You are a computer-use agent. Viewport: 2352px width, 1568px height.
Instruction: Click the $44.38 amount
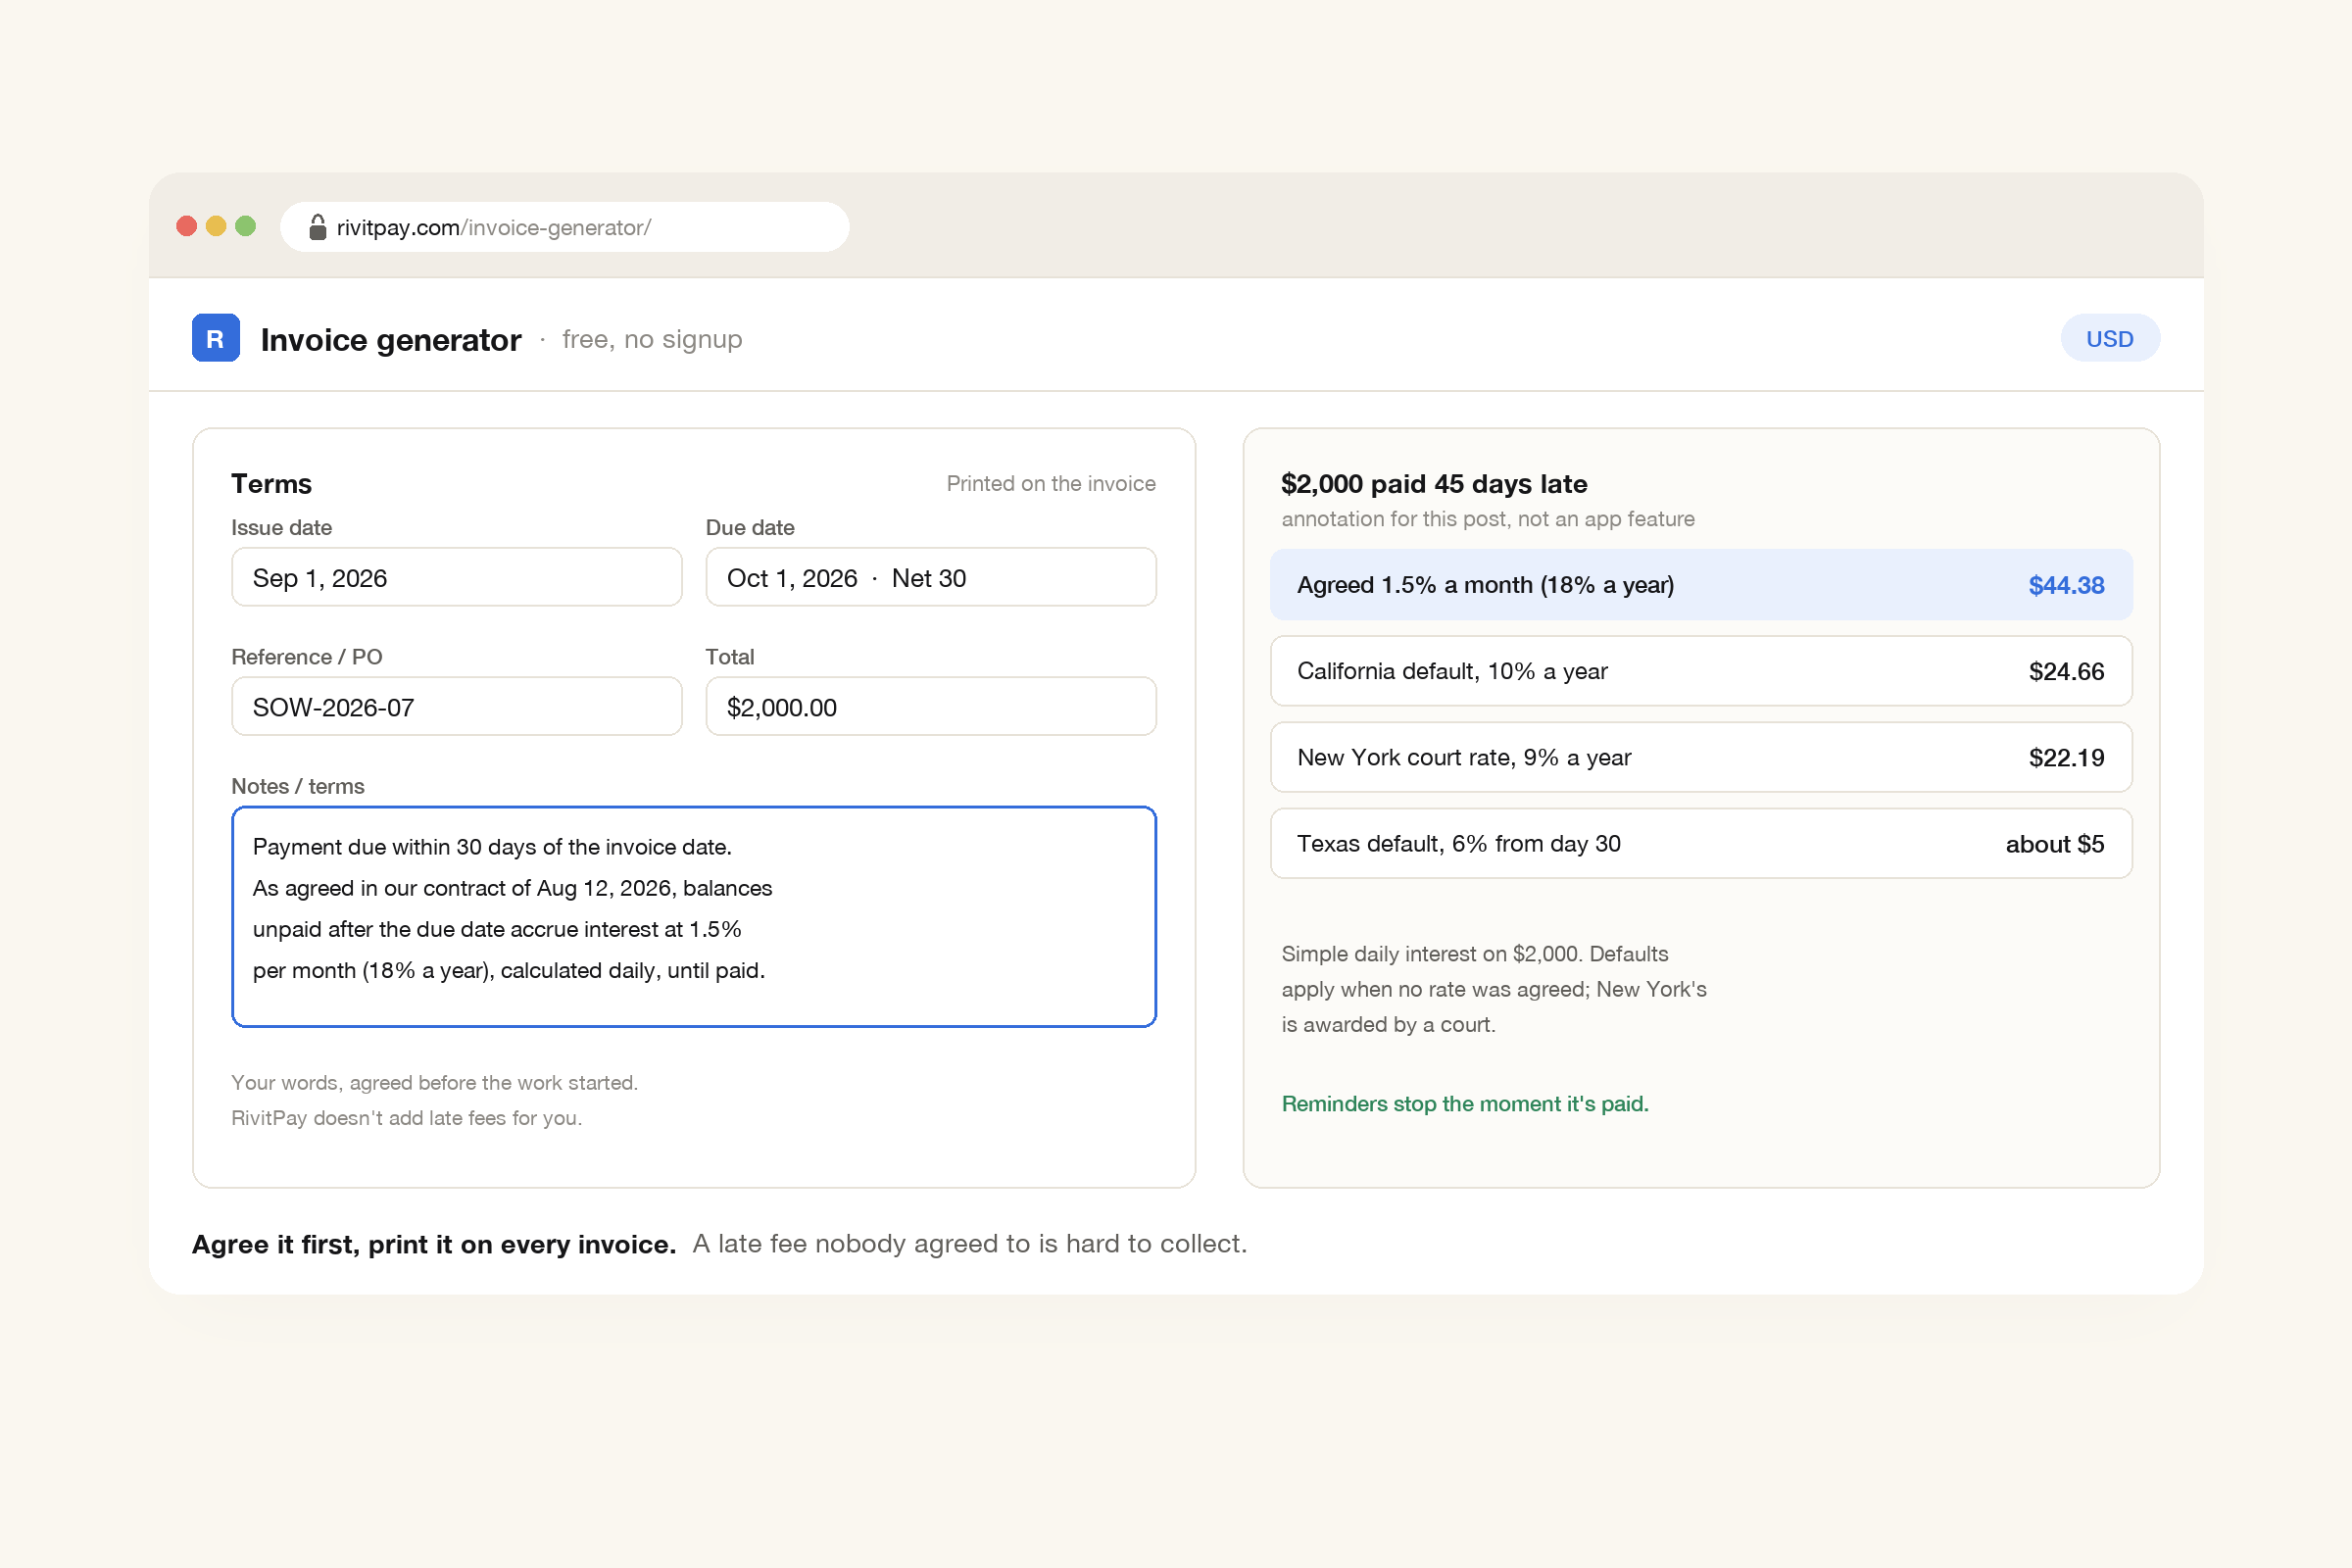click(2066, 585)
